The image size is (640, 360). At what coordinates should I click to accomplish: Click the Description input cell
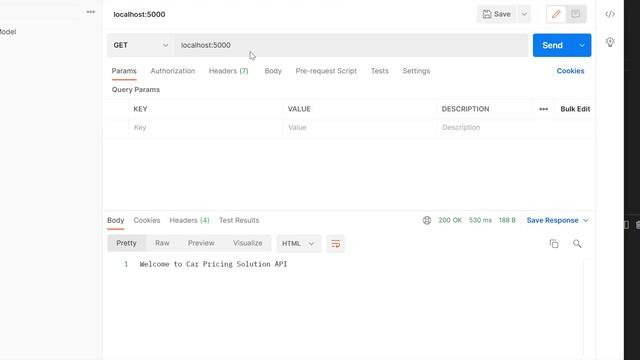tap(515, 128)
